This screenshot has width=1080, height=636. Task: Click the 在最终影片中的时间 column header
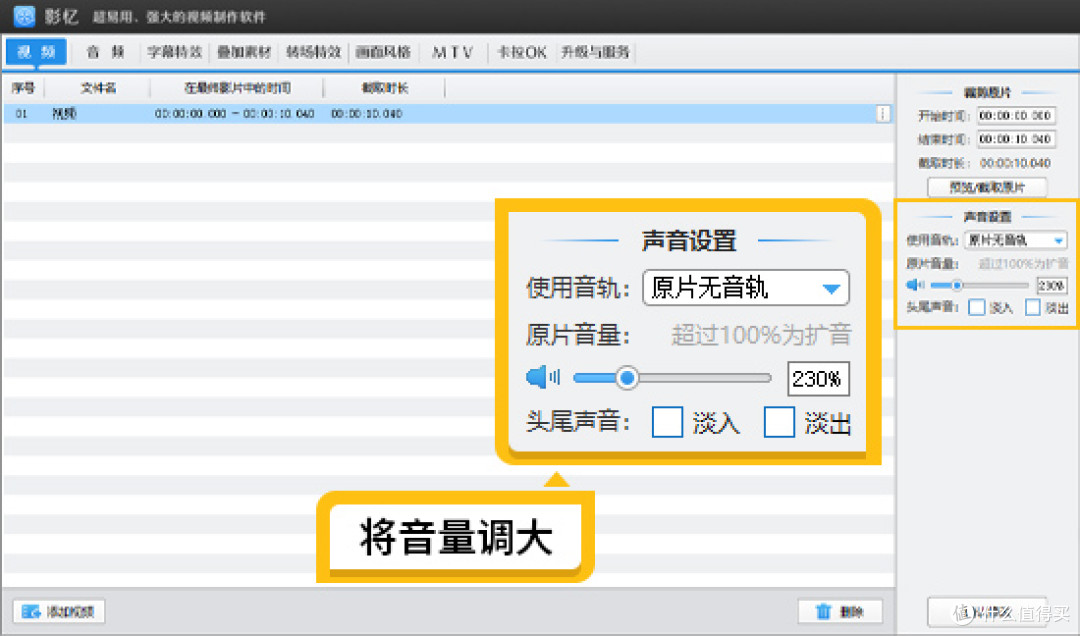[x=237, y=88]
